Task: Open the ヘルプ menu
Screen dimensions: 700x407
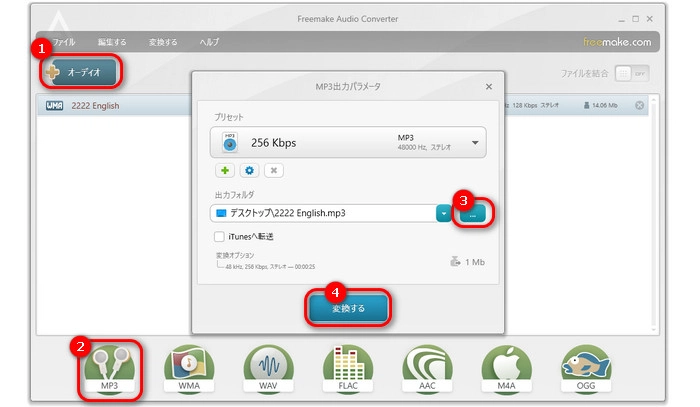Action: pyautogui.click(x=208, y=42)
